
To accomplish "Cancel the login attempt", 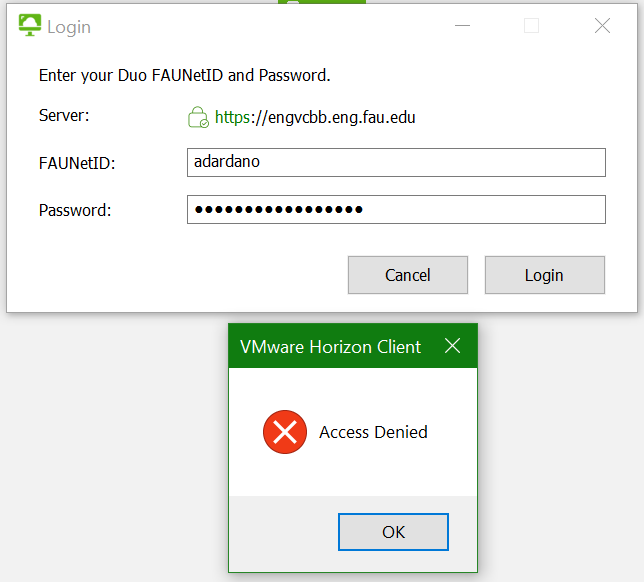I will click(x=407, y=275).
